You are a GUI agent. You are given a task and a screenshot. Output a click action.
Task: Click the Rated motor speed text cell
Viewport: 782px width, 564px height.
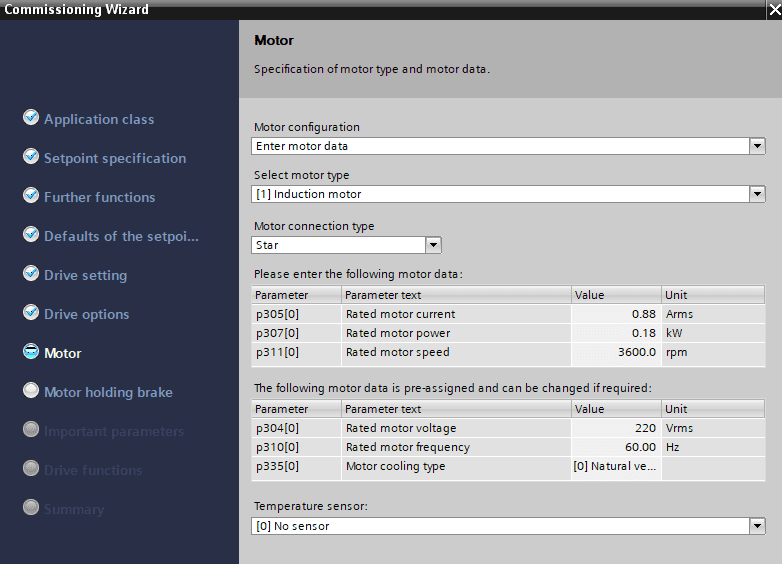(x=456, y=352)
